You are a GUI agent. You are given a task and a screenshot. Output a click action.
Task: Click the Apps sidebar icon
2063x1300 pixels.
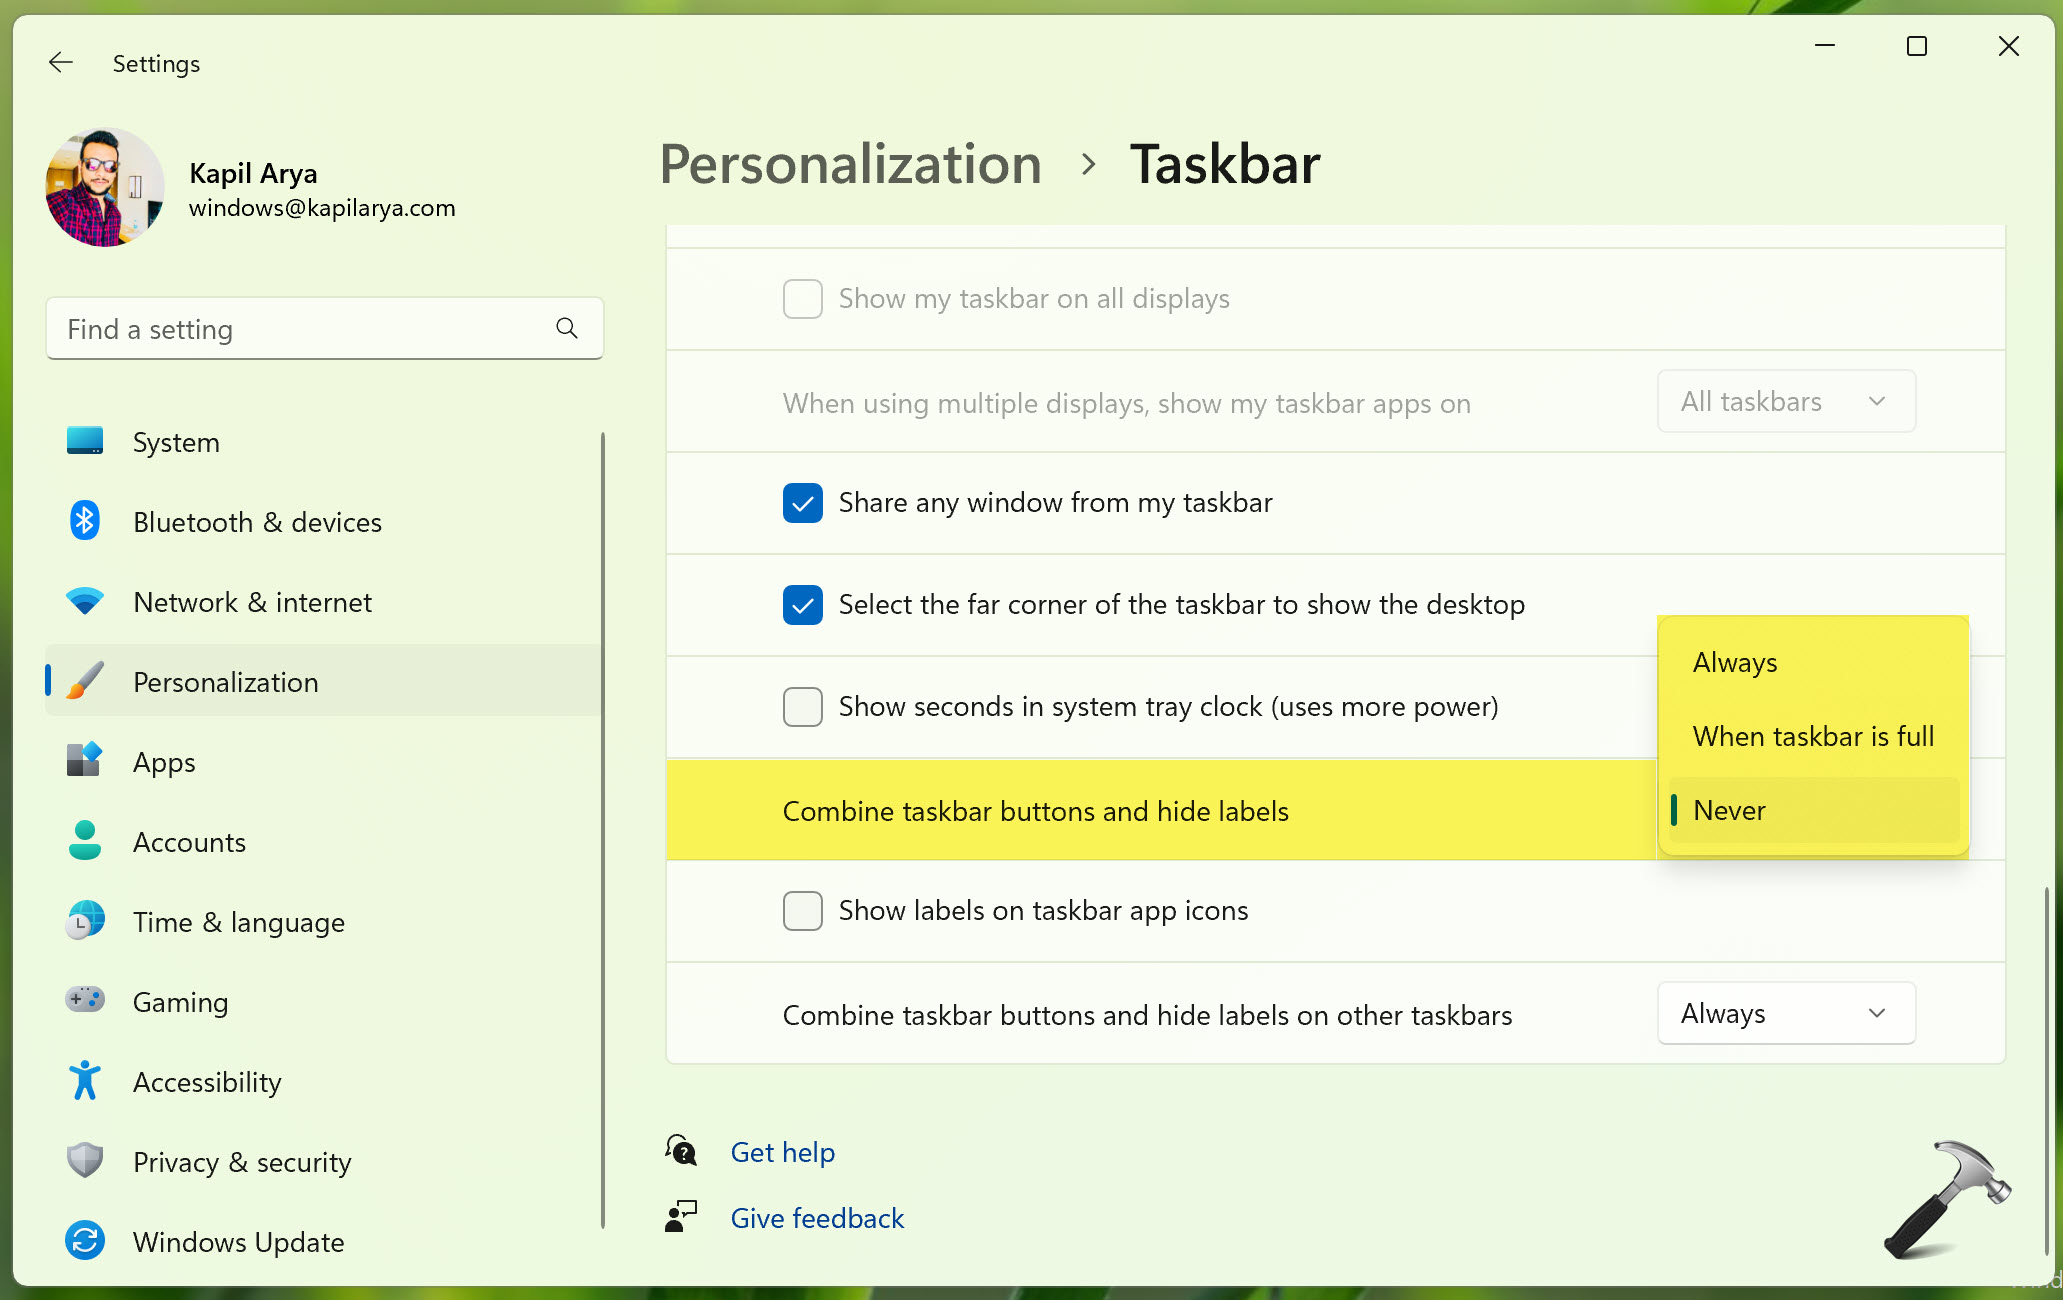(x=85, y=761)
